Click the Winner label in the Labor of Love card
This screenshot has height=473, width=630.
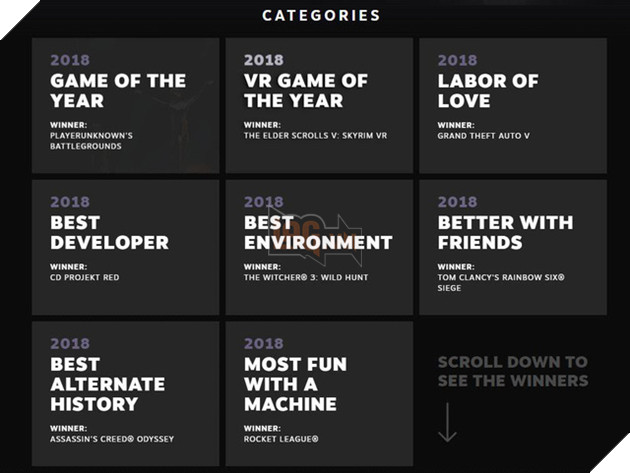456,125
